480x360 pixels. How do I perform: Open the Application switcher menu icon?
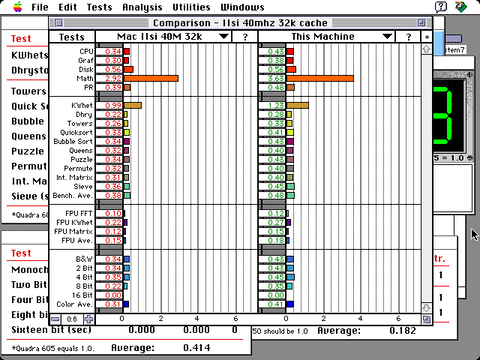(461, 7)
